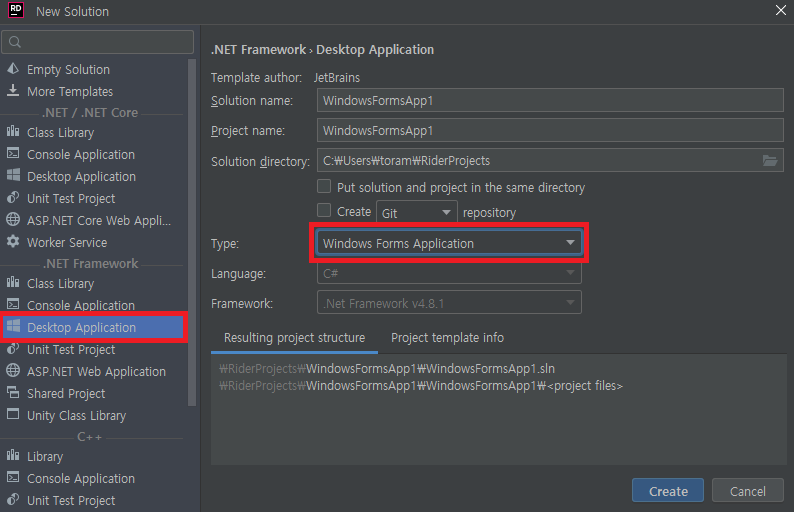Click the Solution name input field
The height and width of the screenshot is (512, 794).
(x=550, y=100)
